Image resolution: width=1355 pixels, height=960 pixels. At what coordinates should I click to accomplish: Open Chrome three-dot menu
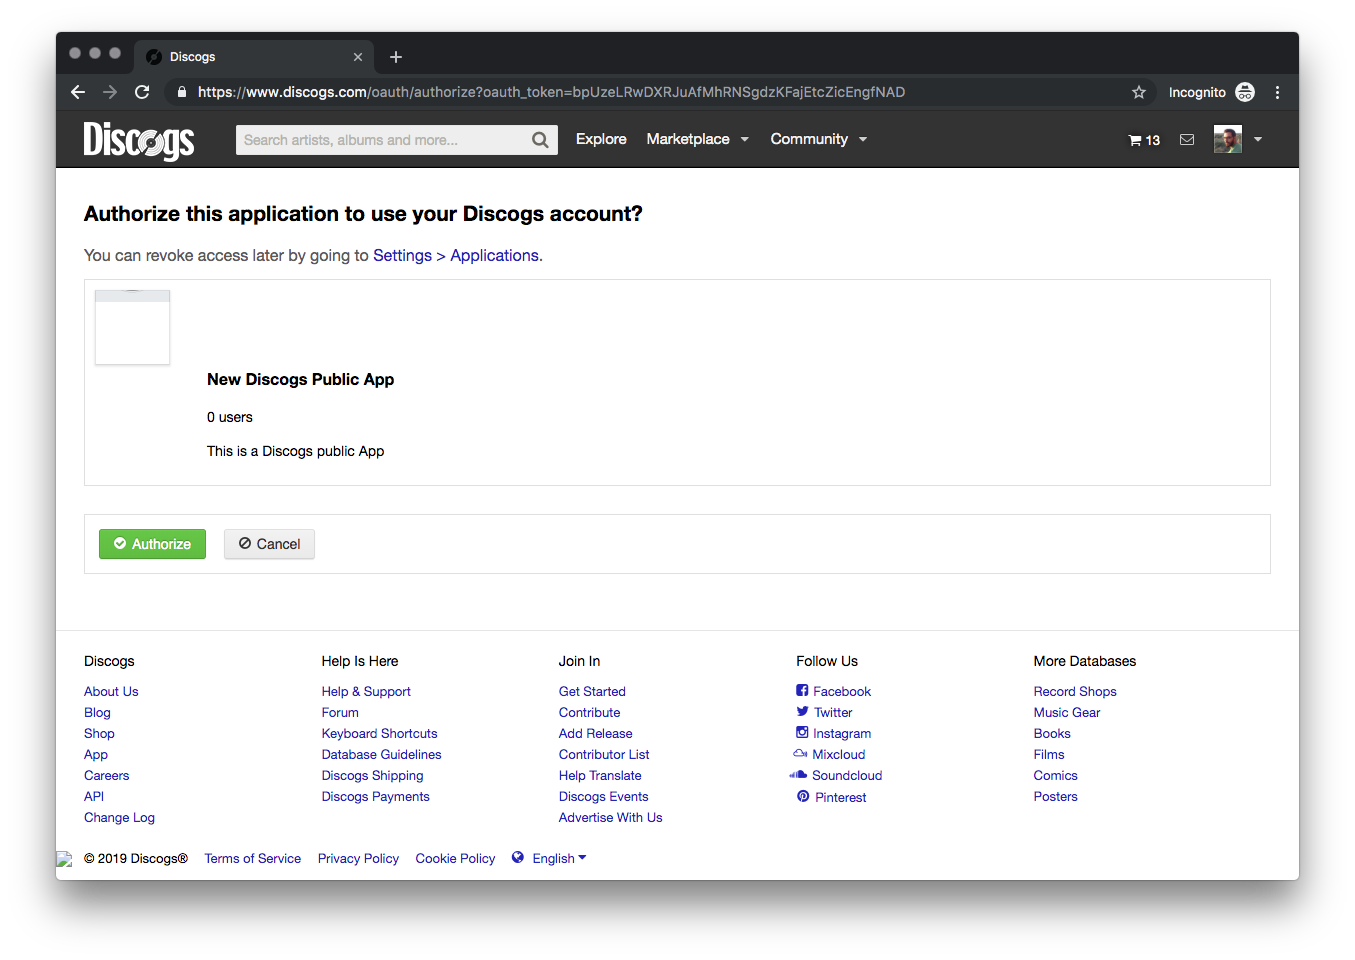coord(1277,92)
